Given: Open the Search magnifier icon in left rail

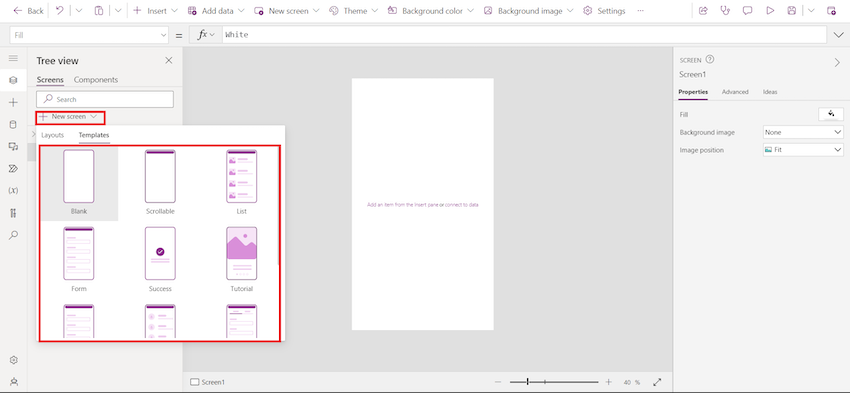Looking at the screenshot, I should tap(14, 235).
